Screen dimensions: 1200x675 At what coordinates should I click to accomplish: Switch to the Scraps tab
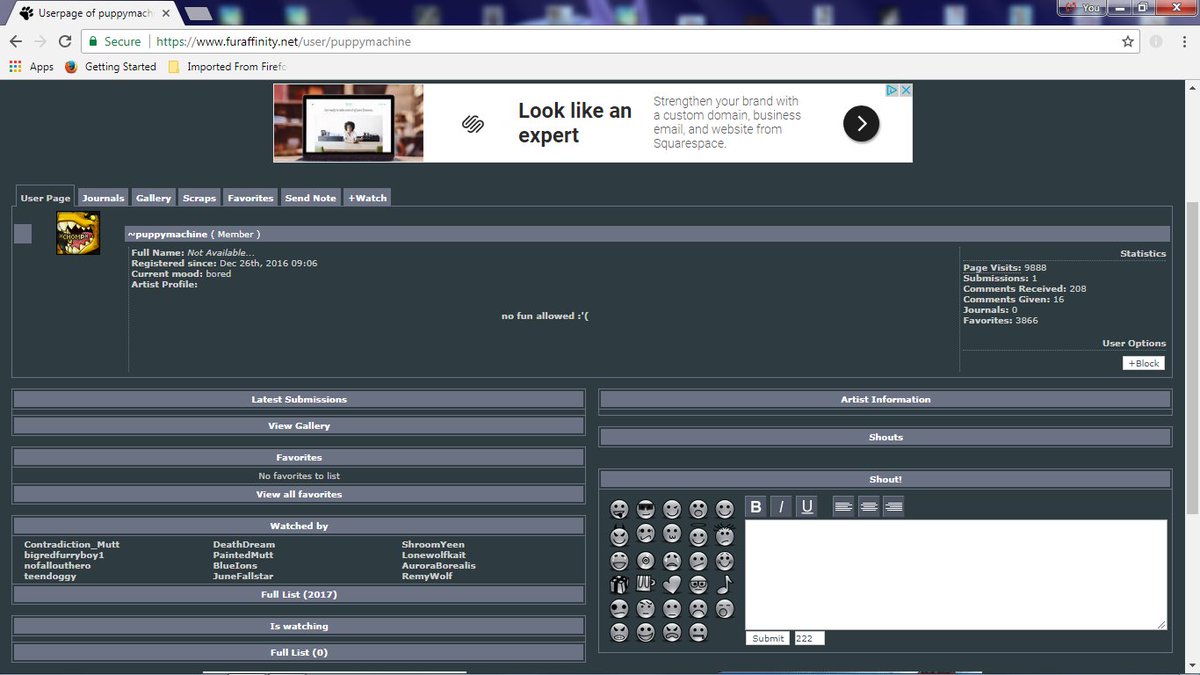tap(199, 198)
